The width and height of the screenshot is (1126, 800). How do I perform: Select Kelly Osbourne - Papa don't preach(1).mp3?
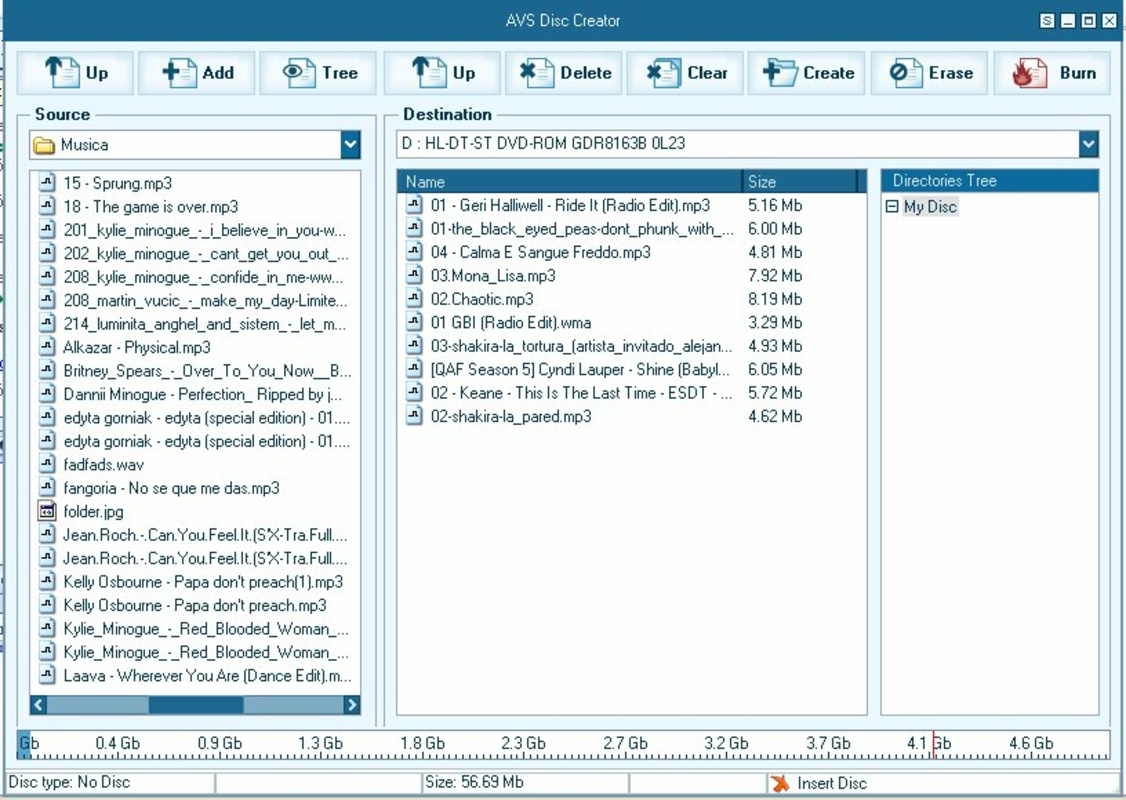[x=203, y=582]
